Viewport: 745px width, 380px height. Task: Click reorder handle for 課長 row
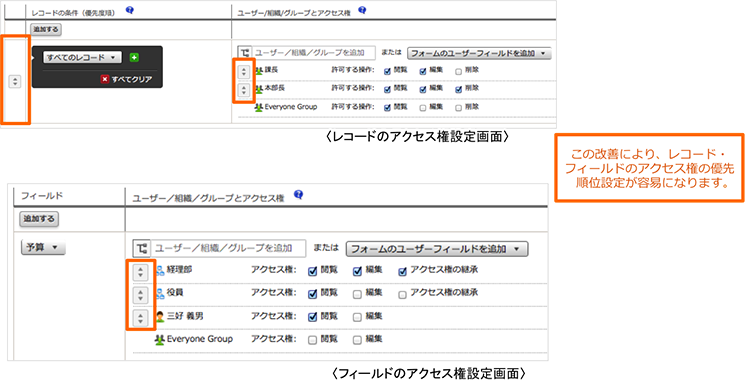244,72
